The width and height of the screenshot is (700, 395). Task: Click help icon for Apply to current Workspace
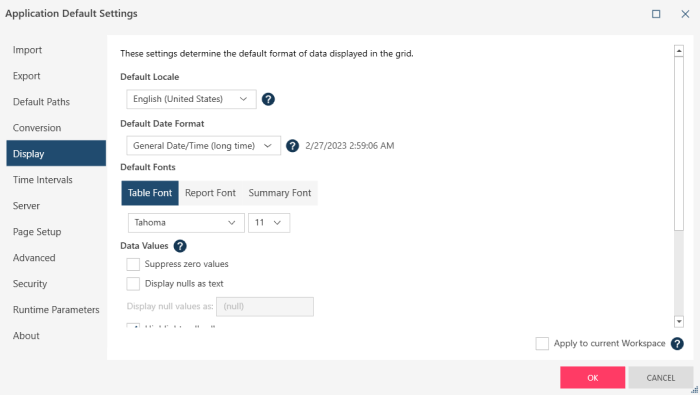pyautogui.click(x=677, y=343)
